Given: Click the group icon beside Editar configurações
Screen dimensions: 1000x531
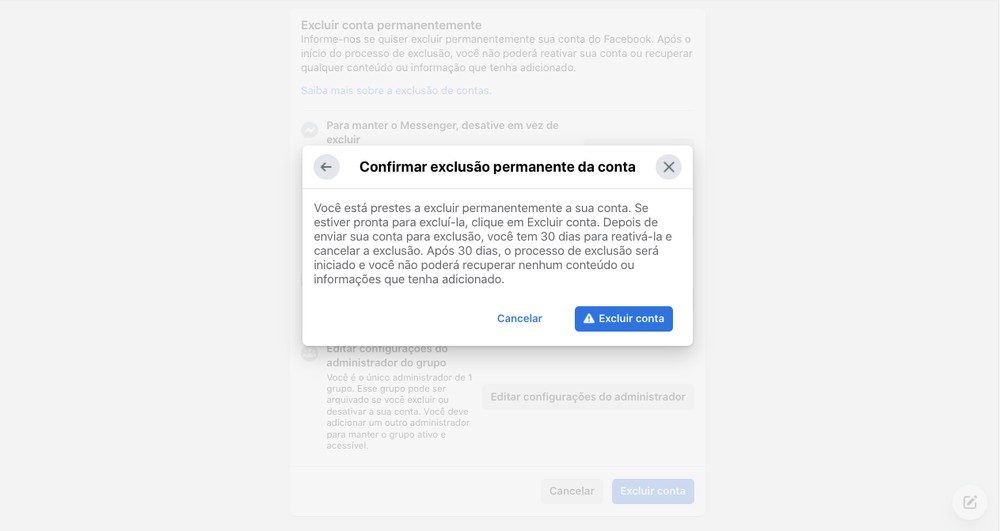Looking at the screenshot, I should [309, 353].
